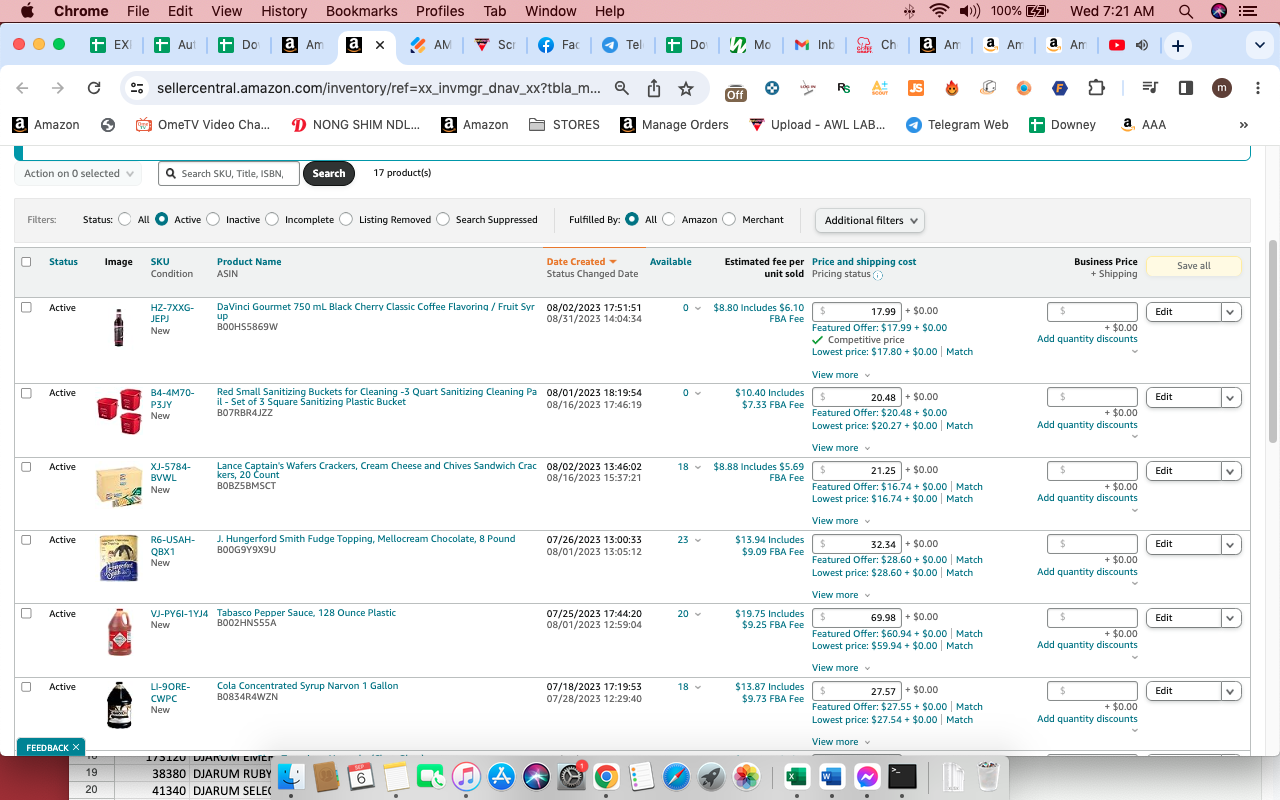Image resolution: width=1280 pixels, height=800 pixels.
Task: Bookmark this page with the star icon
Action: [686, 88]
